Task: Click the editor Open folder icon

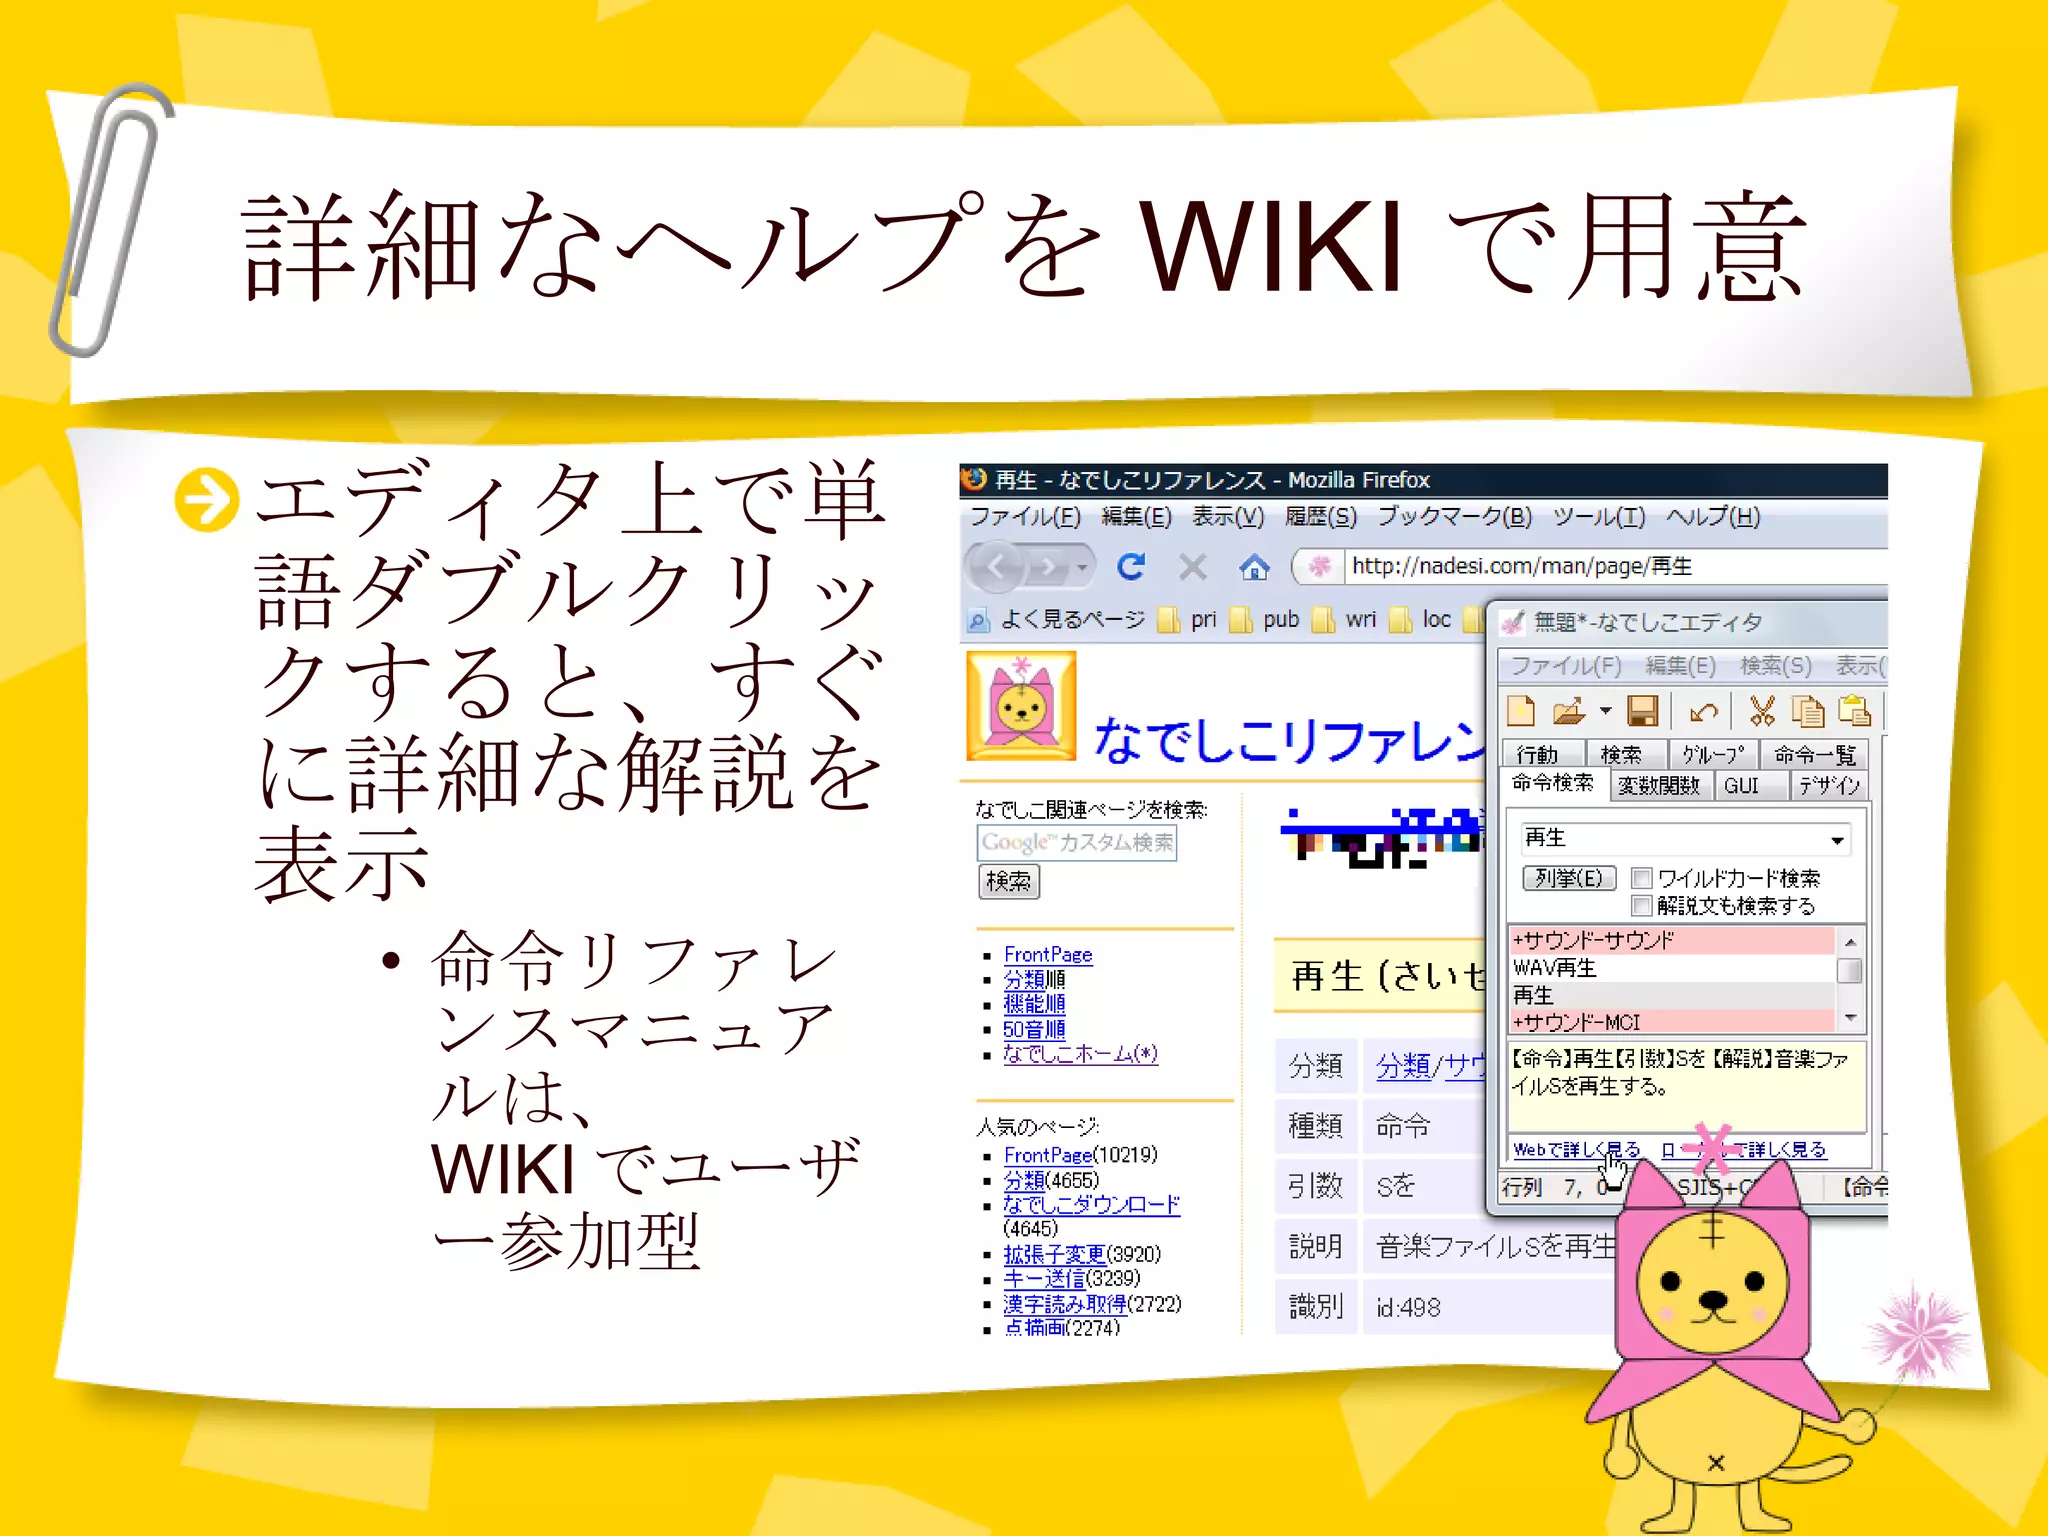Action: click(1569, 711)
